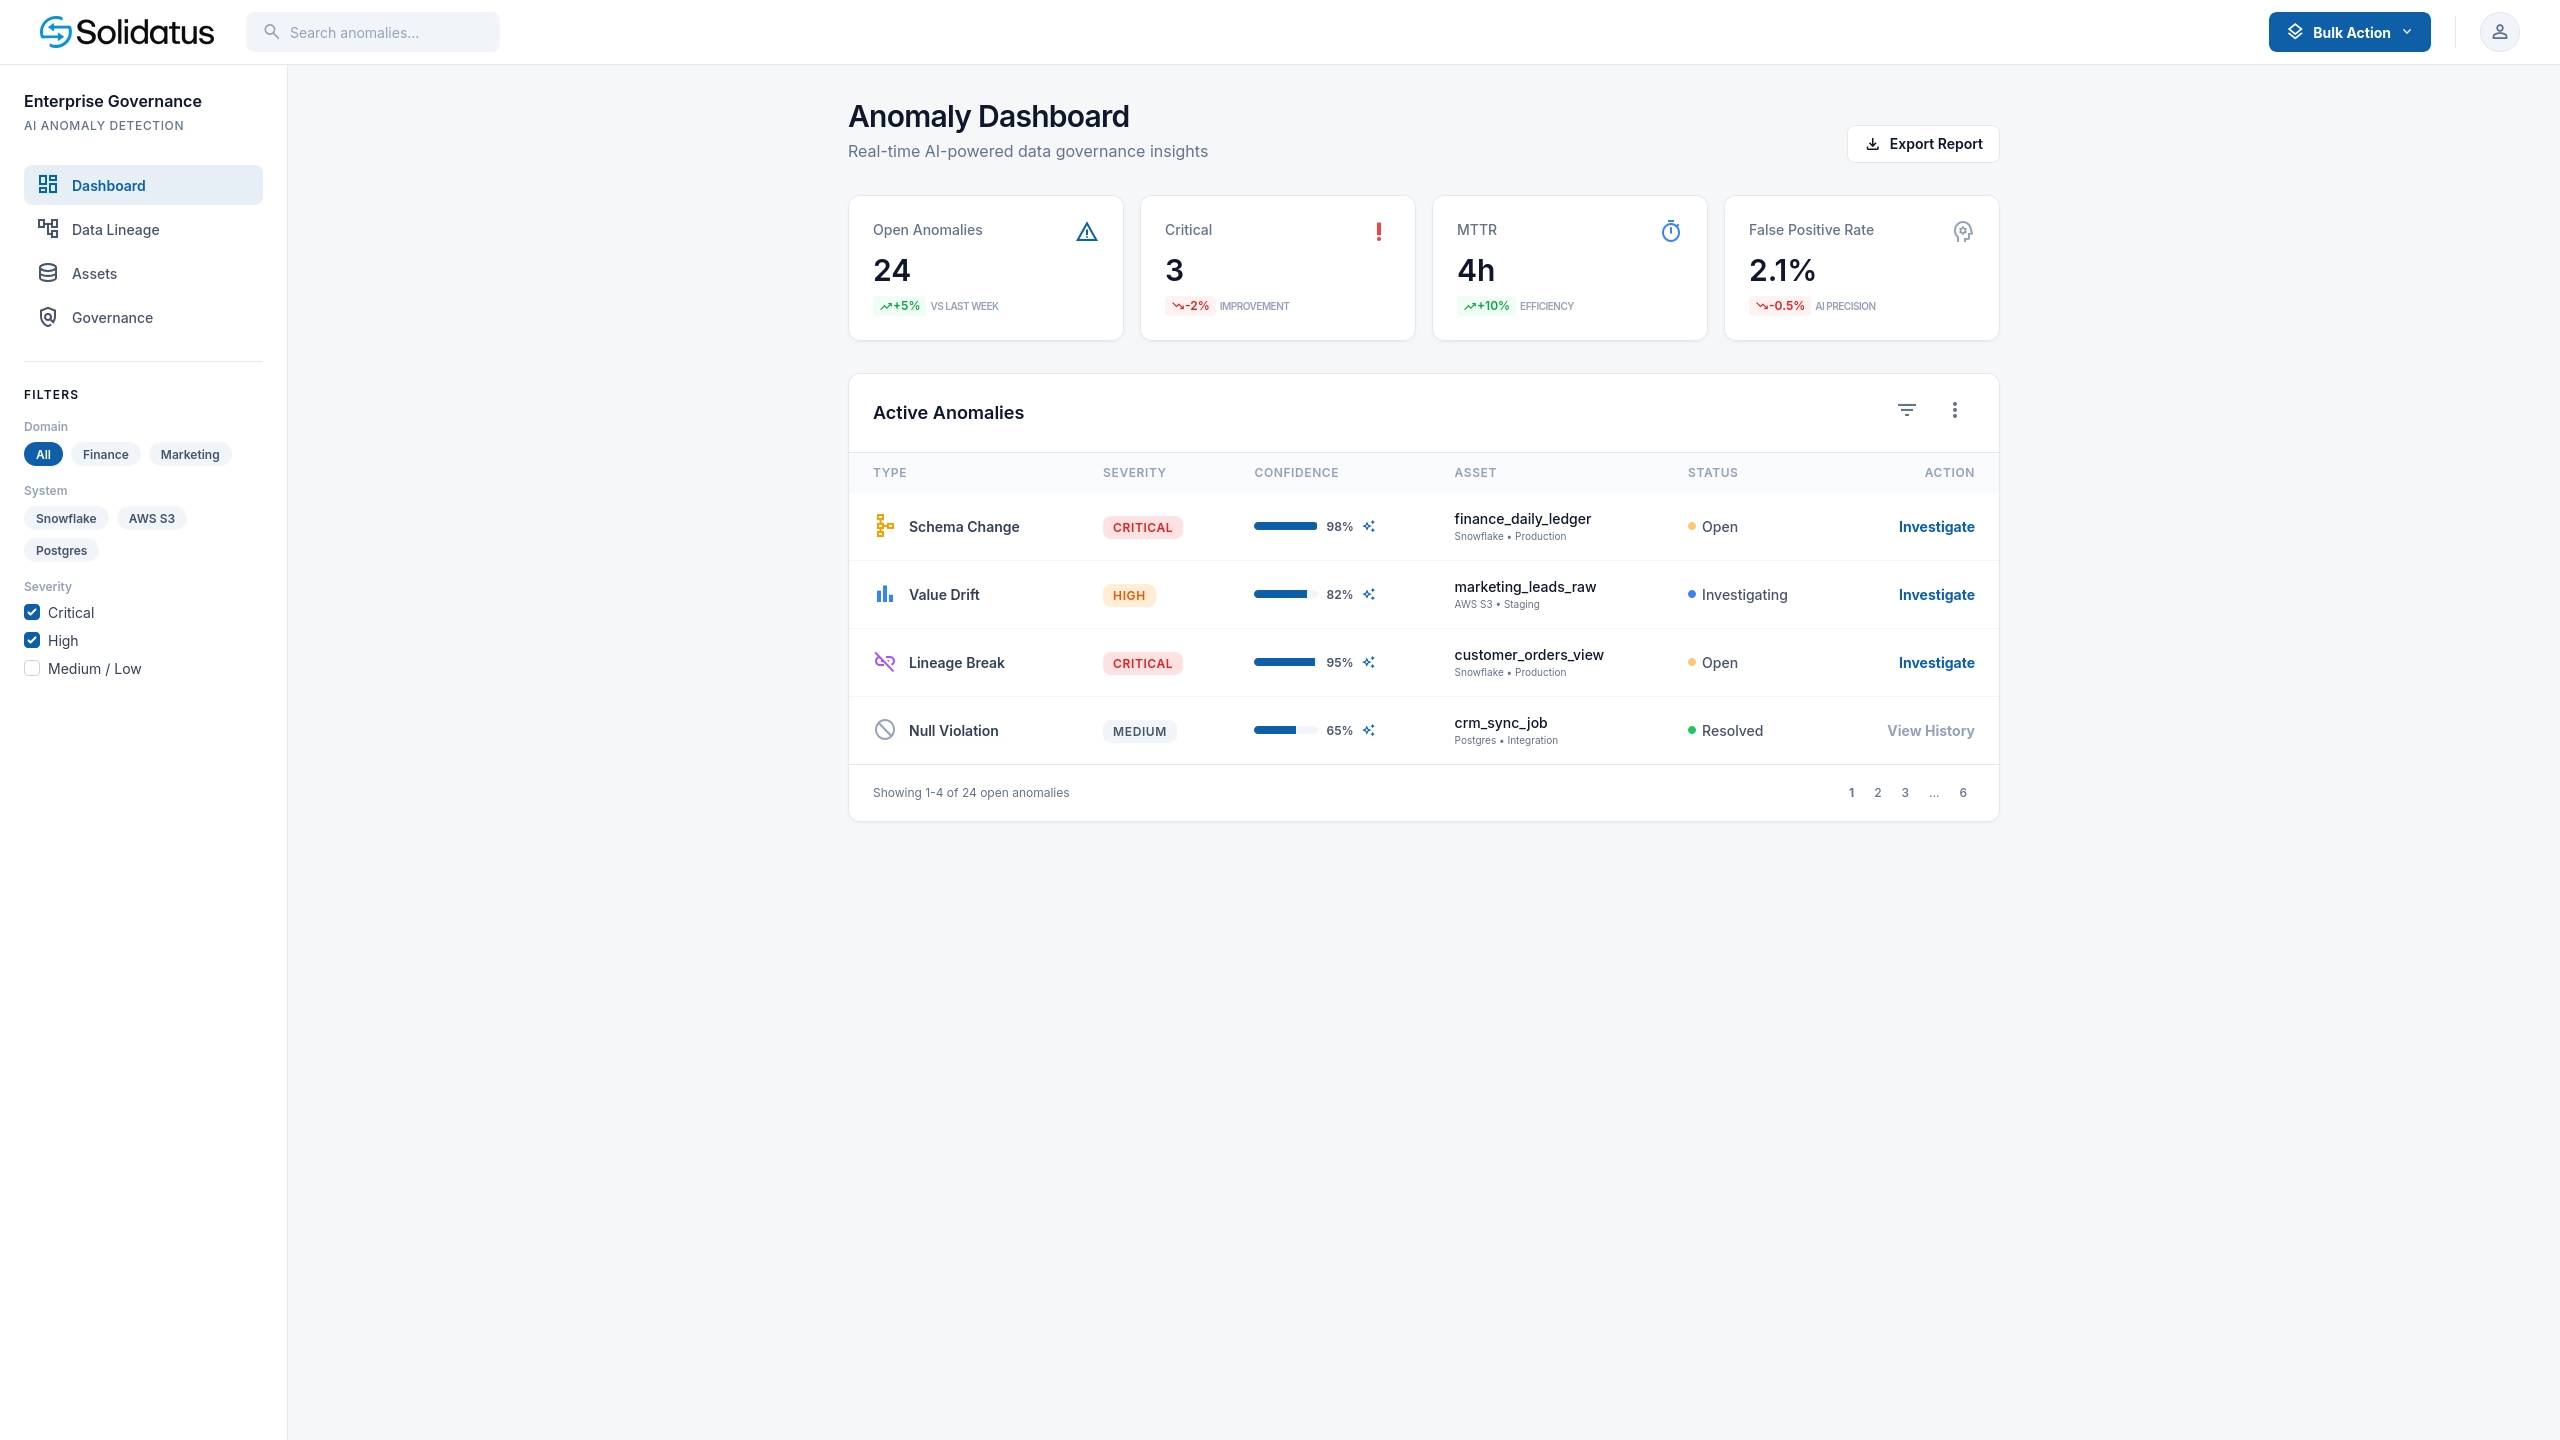Uncheck the Critical severity checkbox

32,612
